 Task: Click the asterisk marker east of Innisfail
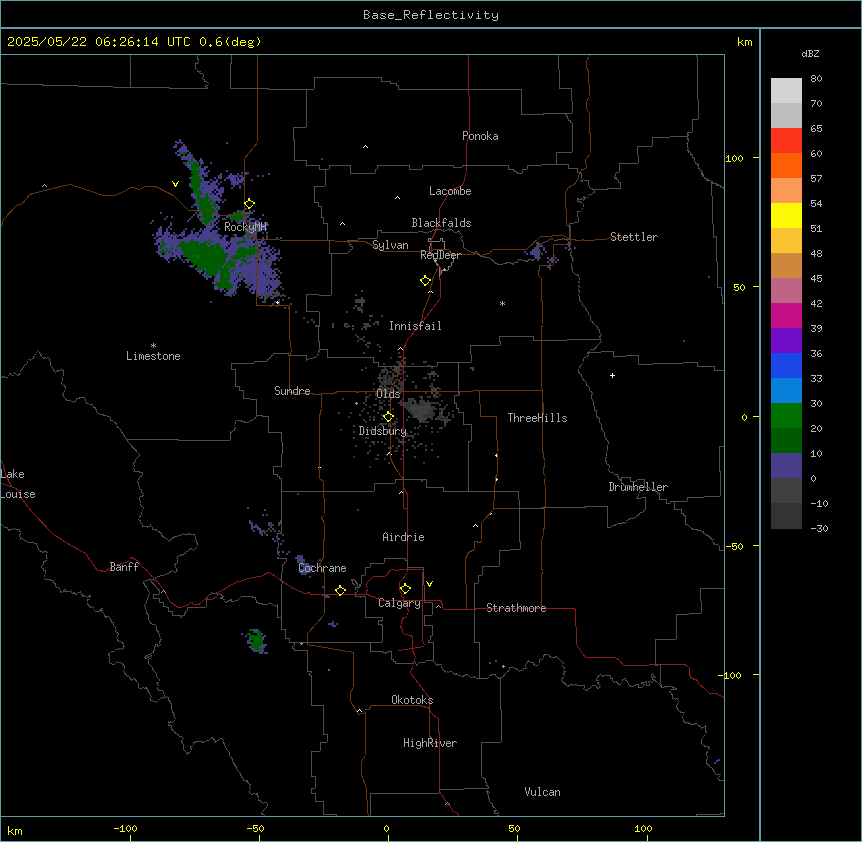(502, 304)
